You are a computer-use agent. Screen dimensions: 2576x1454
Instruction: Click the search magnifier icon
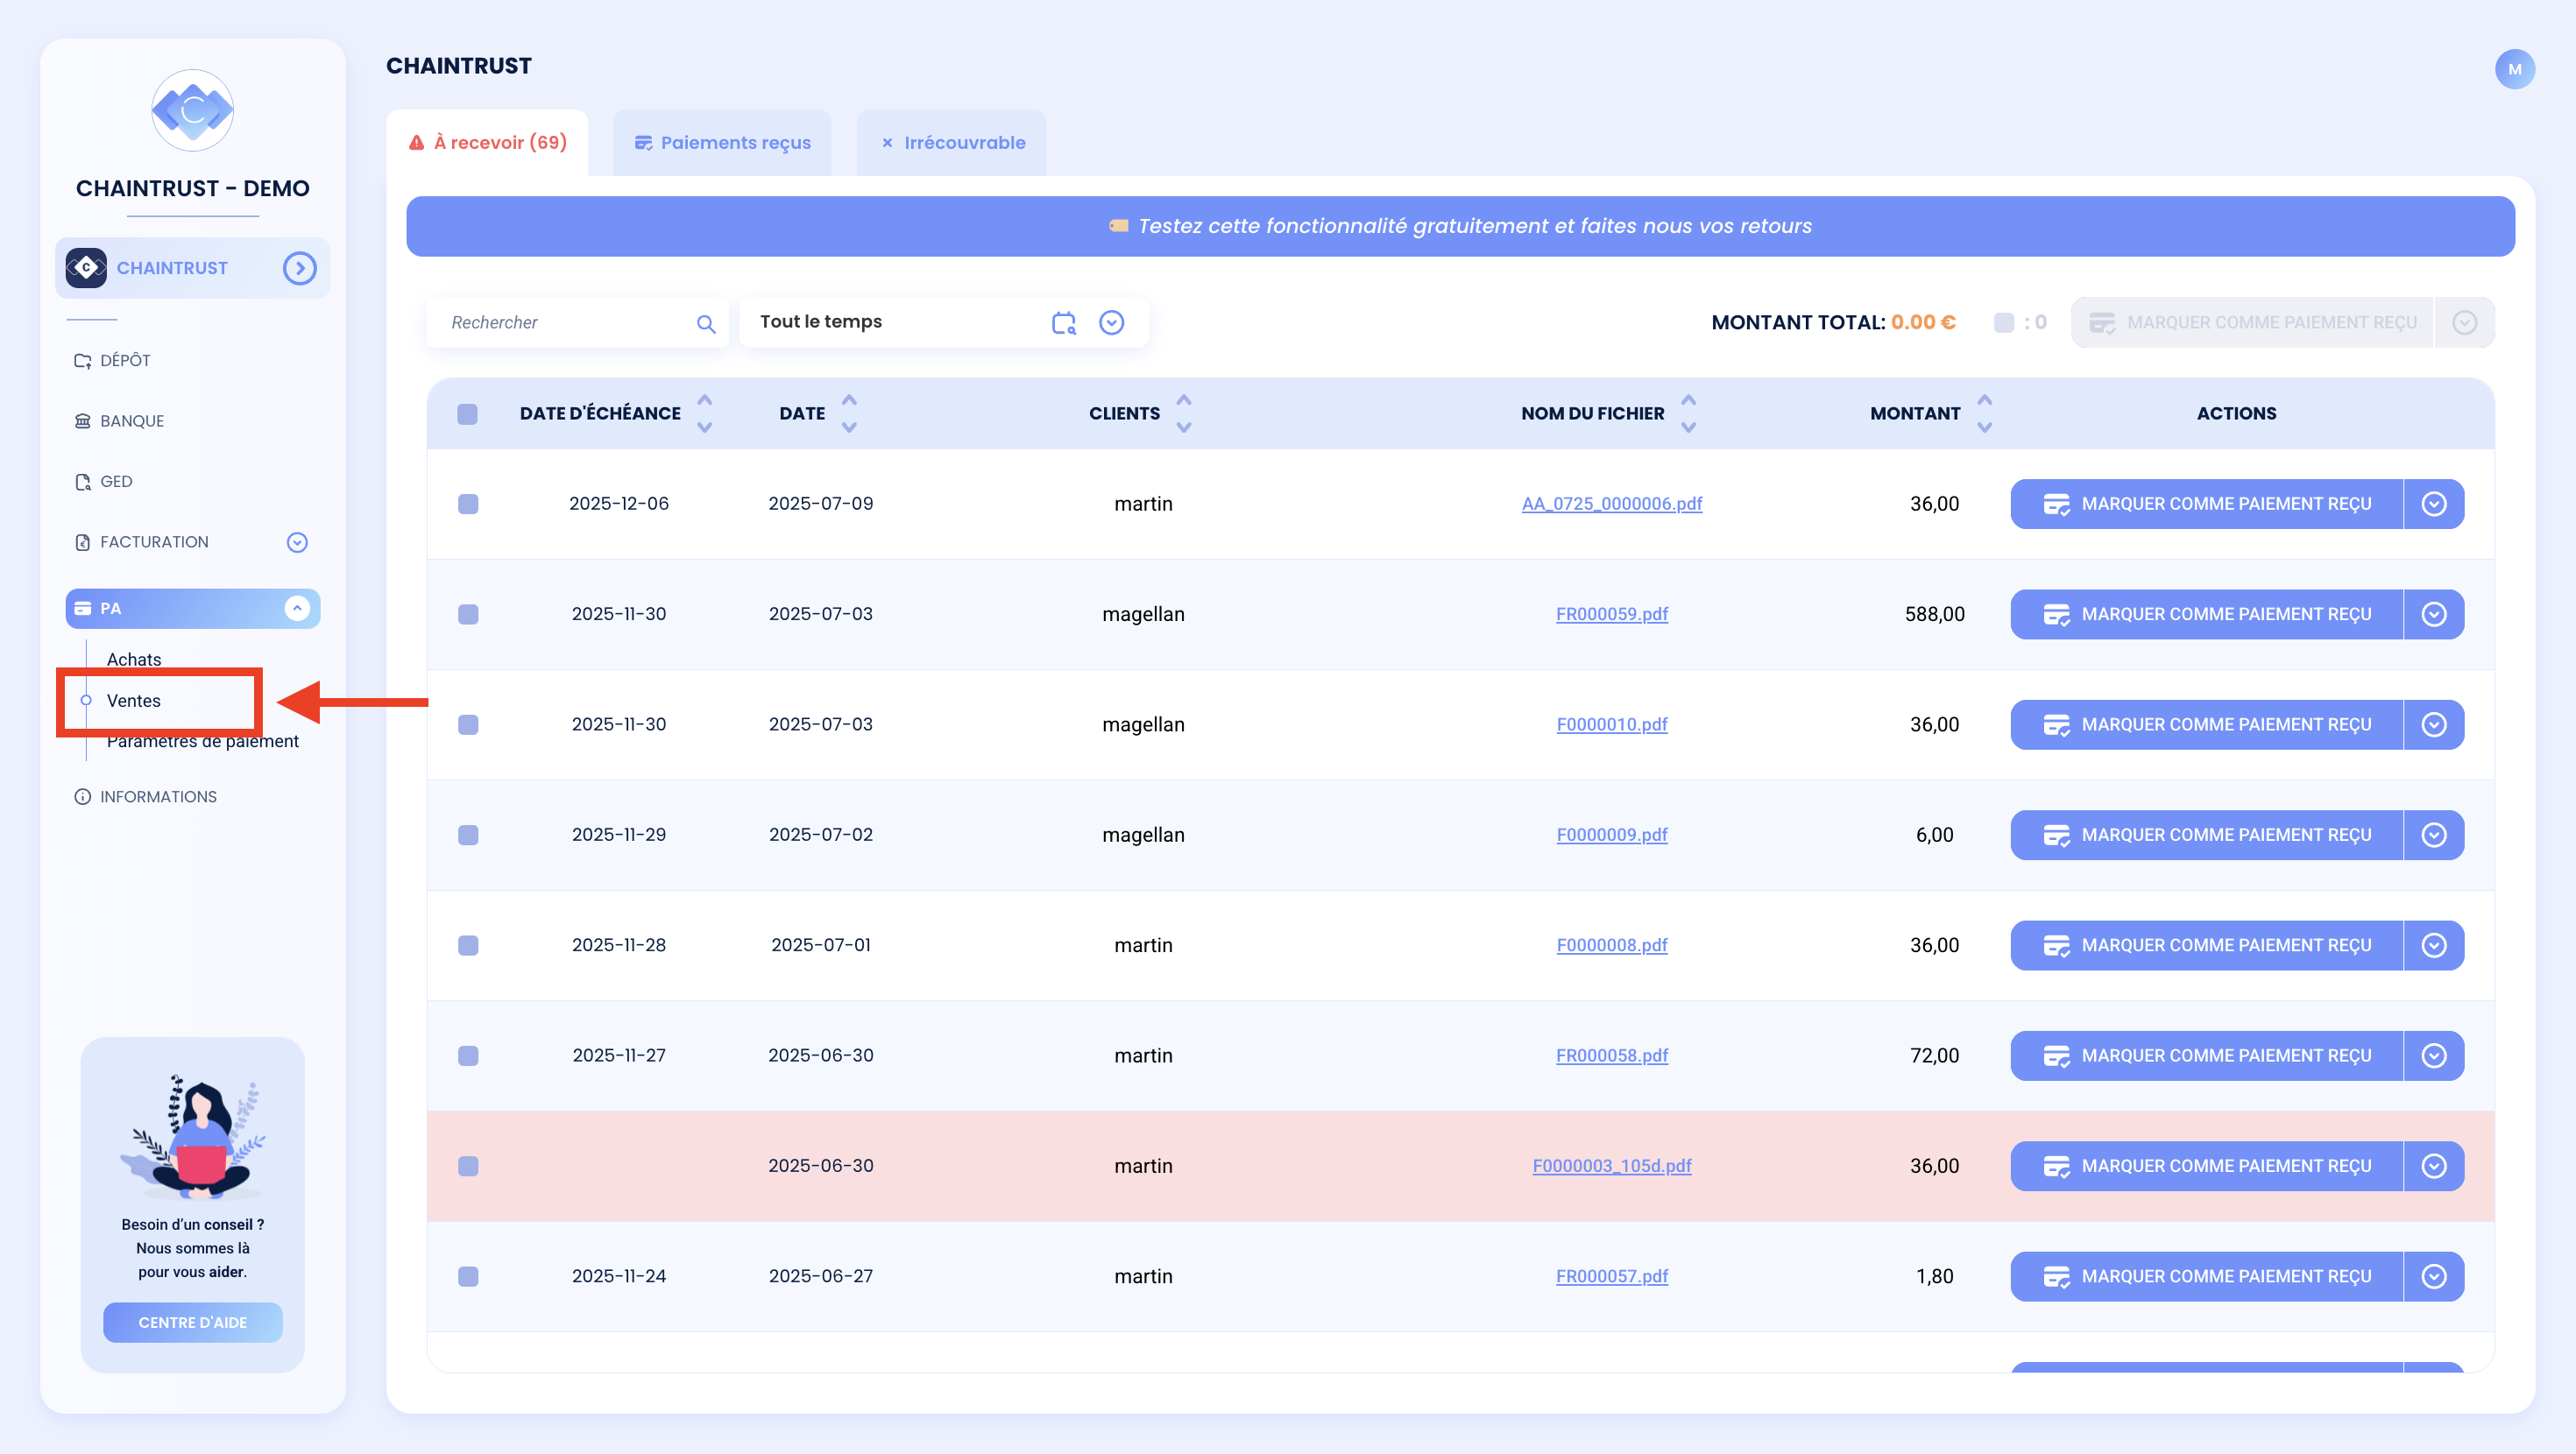pyautogui.click(x=706, y=323)
